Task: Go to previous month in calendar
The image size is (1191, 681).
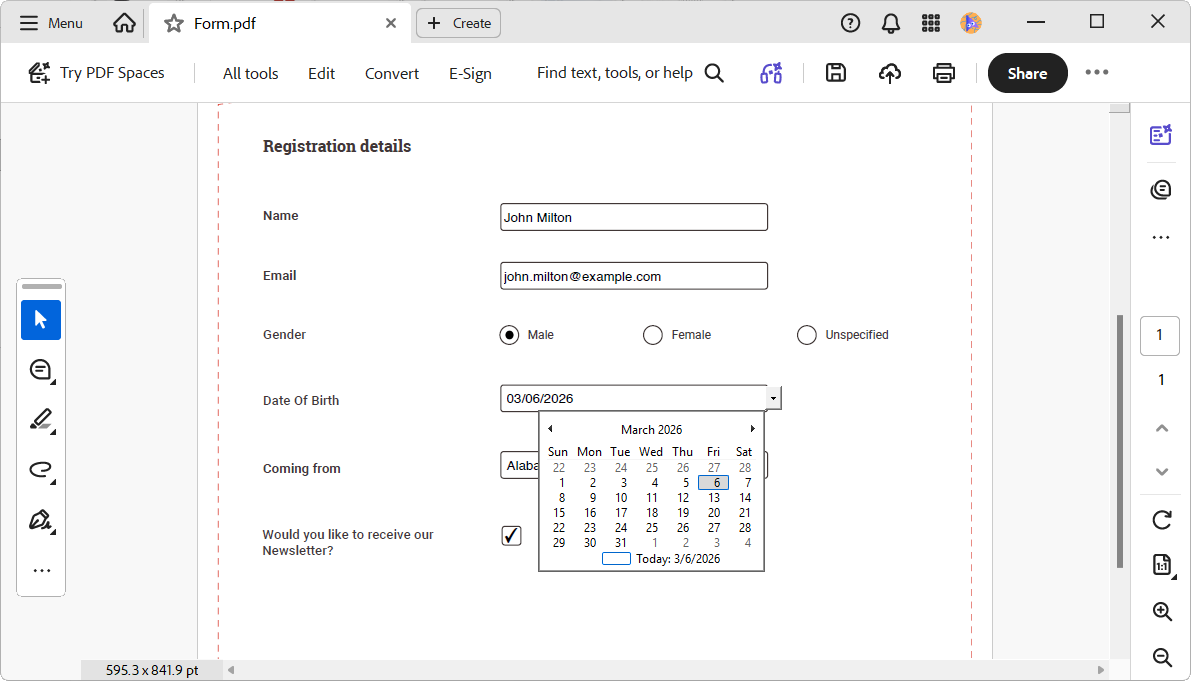Action: click(x=550, y=429)
